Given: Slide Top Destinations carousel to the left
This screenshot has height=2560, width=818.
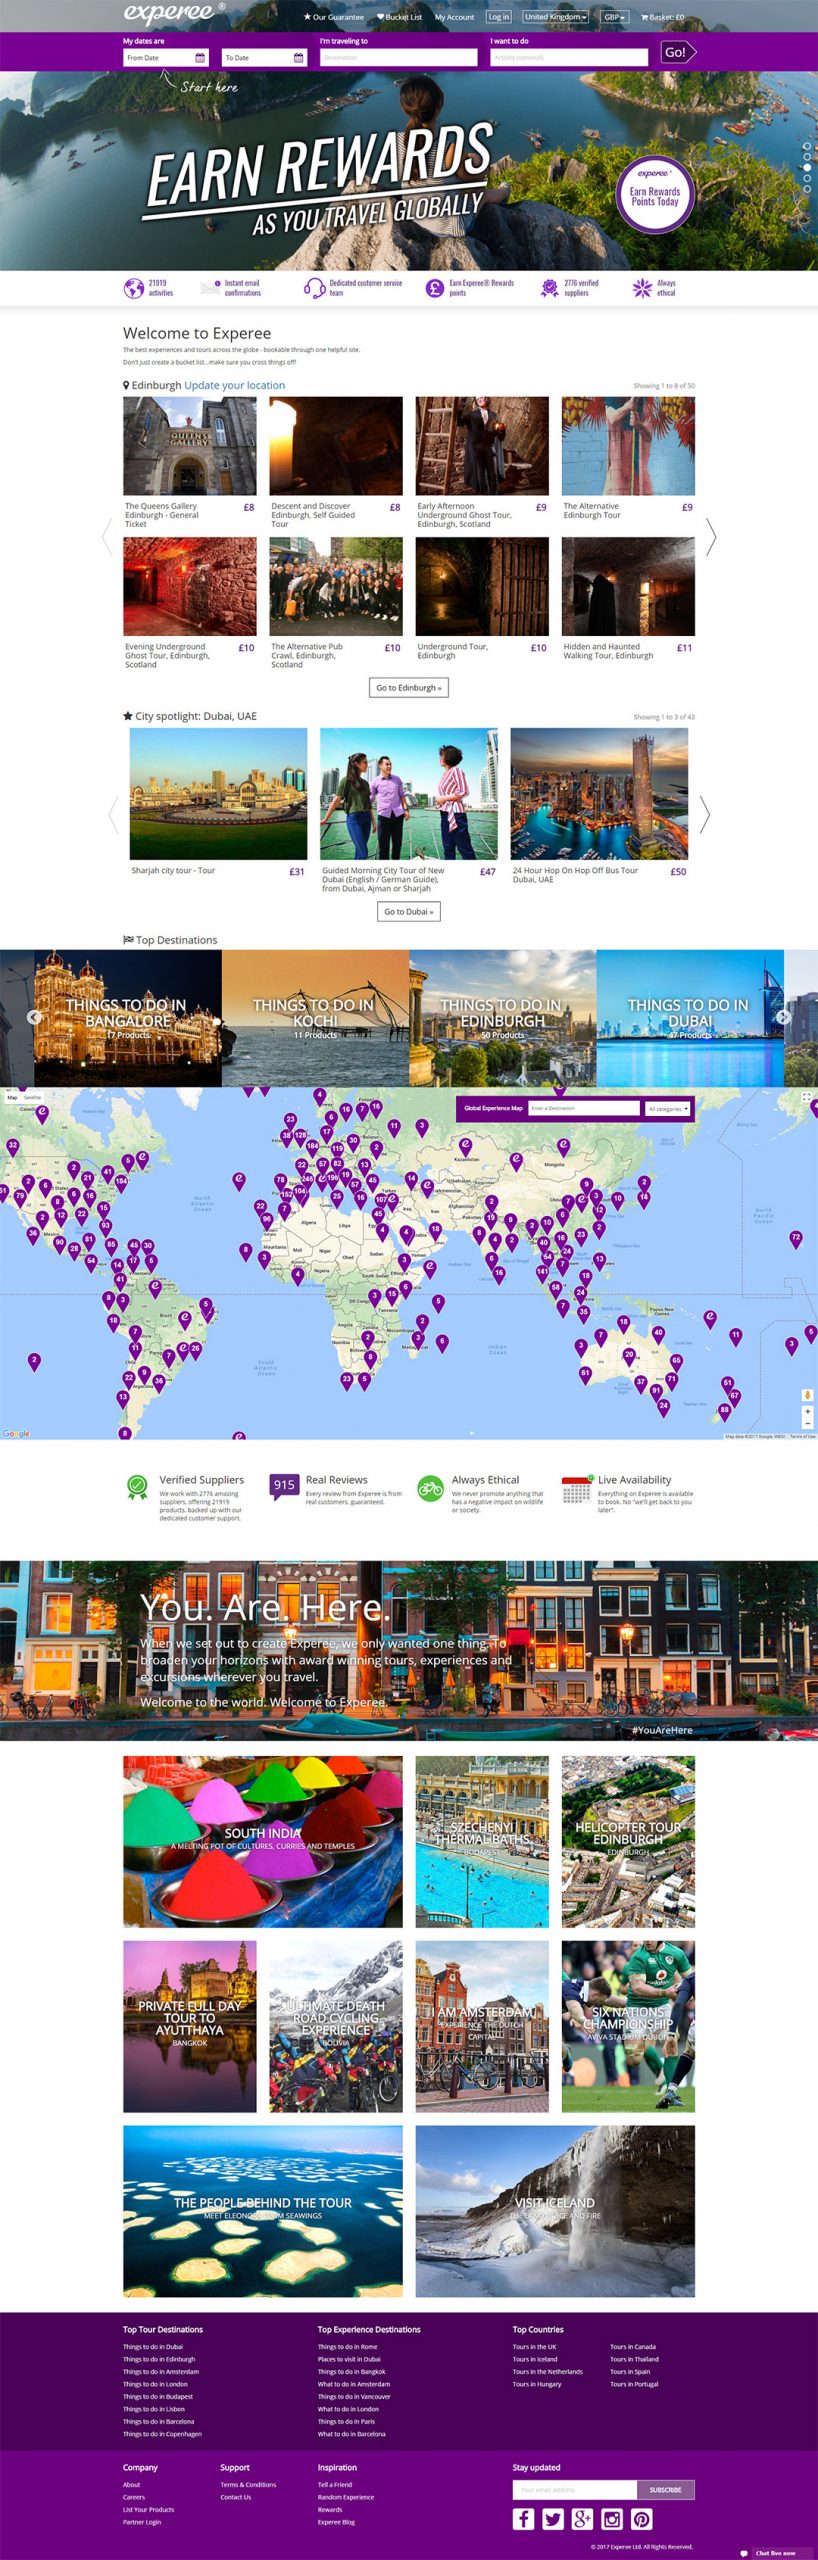Looking at the screenshot, I should pyautogui.click(x=34, y=1017).
